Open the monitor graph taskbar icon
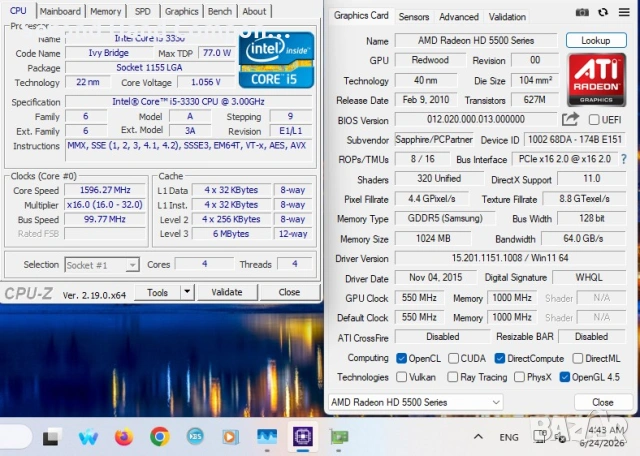640x456 pixels. point(267,436)
